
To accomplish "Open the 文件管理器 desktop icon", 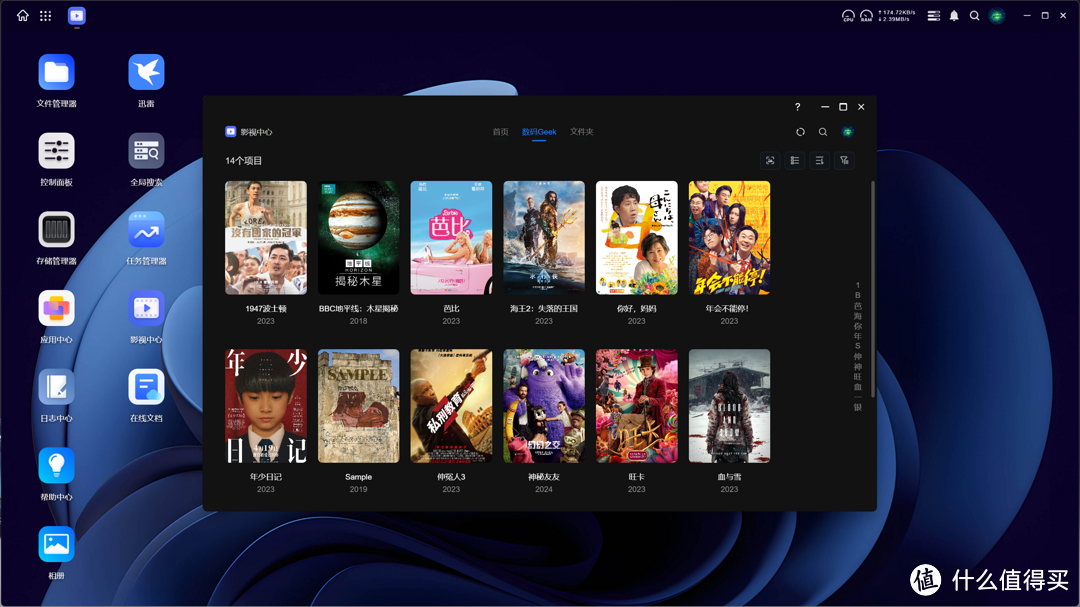I will 56,72.
